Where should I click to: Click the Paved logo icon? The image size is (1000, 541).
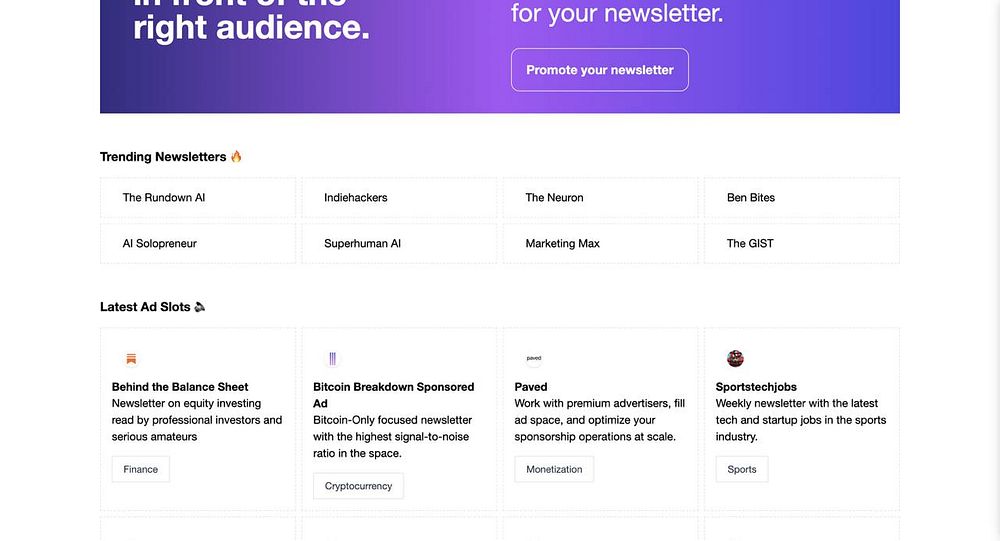534,359
